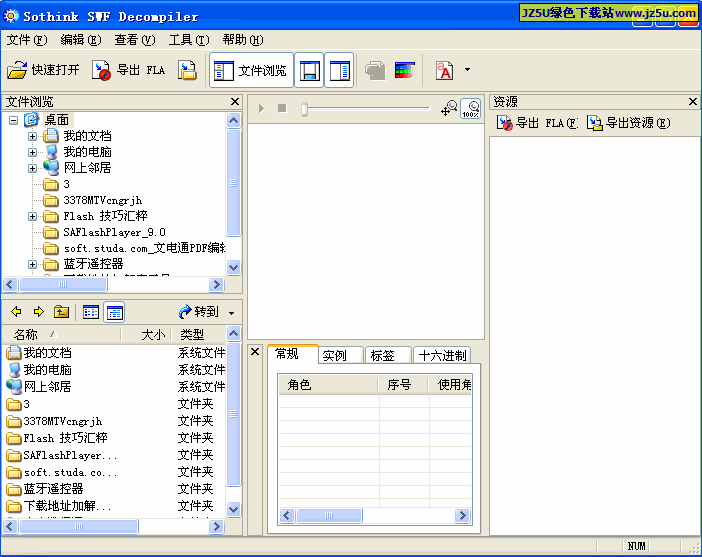
Task: Expand 网上邻居 in the tree
Action: tap(32, 168)
